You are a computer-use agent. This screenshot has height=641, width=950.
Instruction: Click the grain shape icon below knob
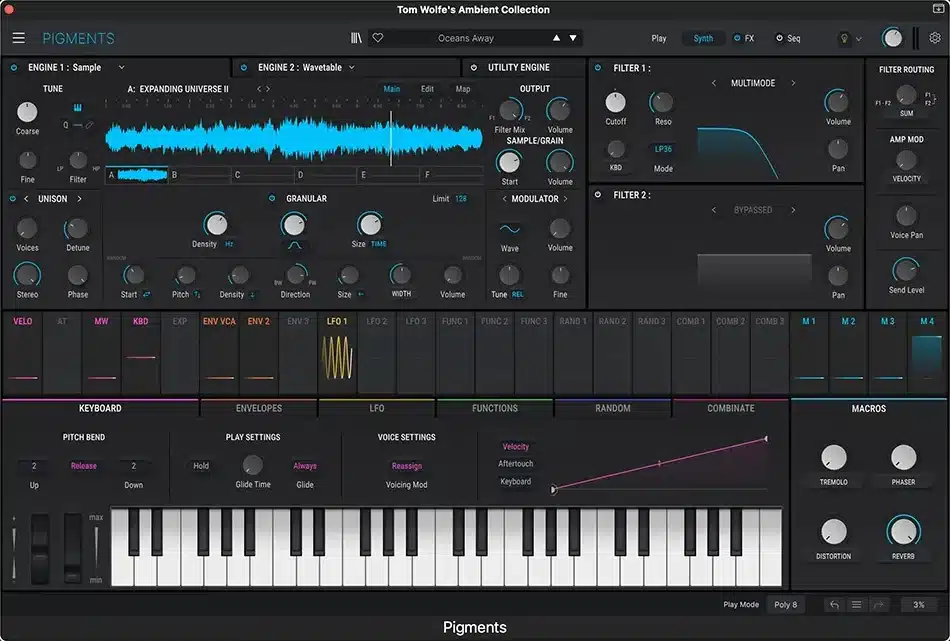coord(294,245)
